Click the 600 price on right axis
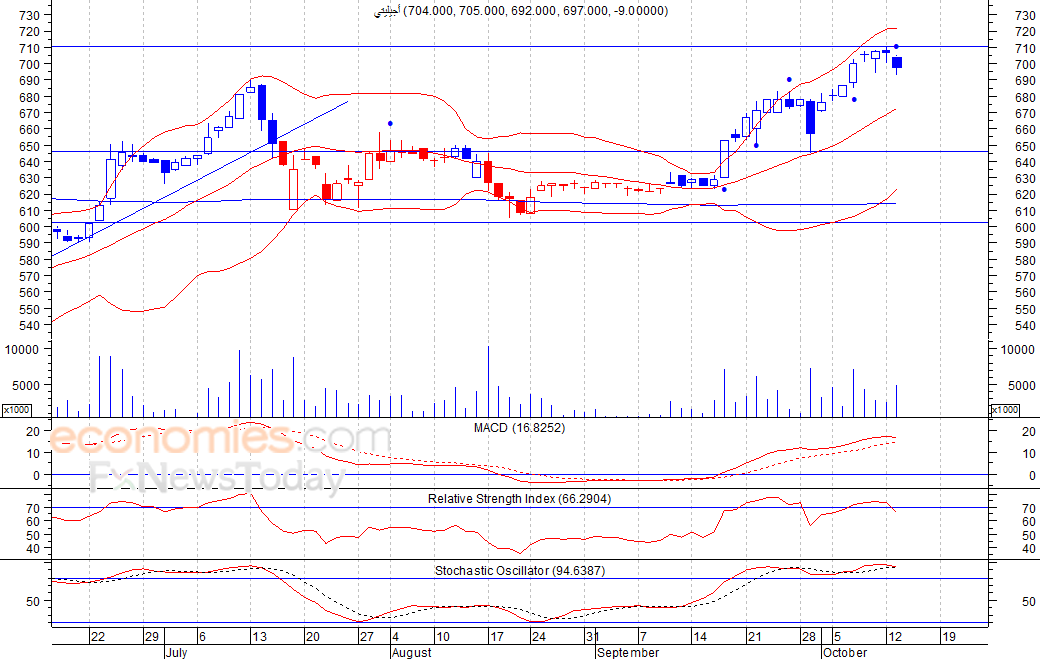The height and width of the screenshot is (659, 1040). tap(1025, 227)
